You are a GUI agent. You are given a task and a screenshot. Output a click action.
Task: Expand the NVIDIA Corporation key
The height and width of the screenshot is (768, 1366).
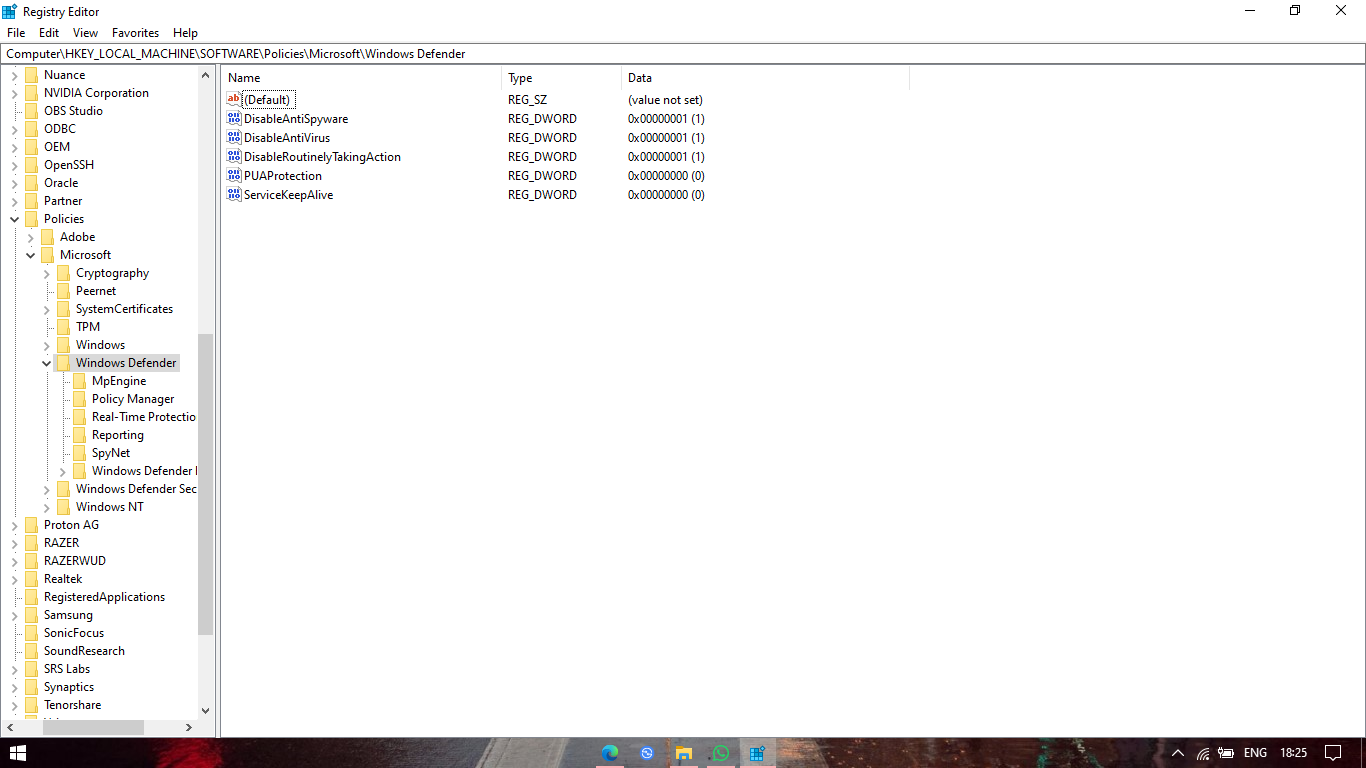click(x=15, y=93)
